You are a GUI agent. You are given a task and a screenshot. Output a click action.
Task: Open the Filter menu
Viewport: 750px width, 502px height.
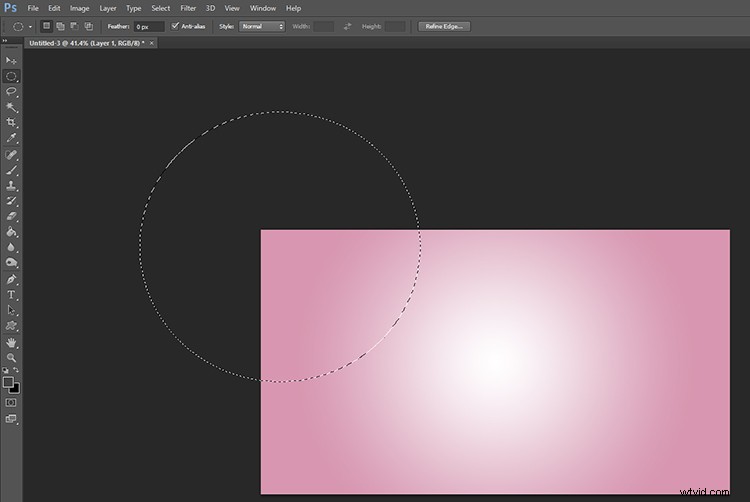188,8
